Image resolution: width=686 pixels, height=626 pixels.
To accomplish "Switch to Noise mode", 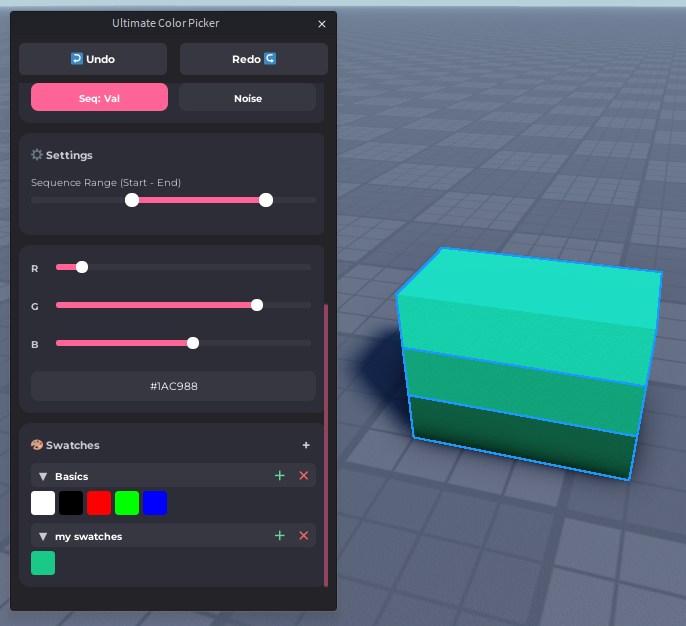I will point(247,98).
